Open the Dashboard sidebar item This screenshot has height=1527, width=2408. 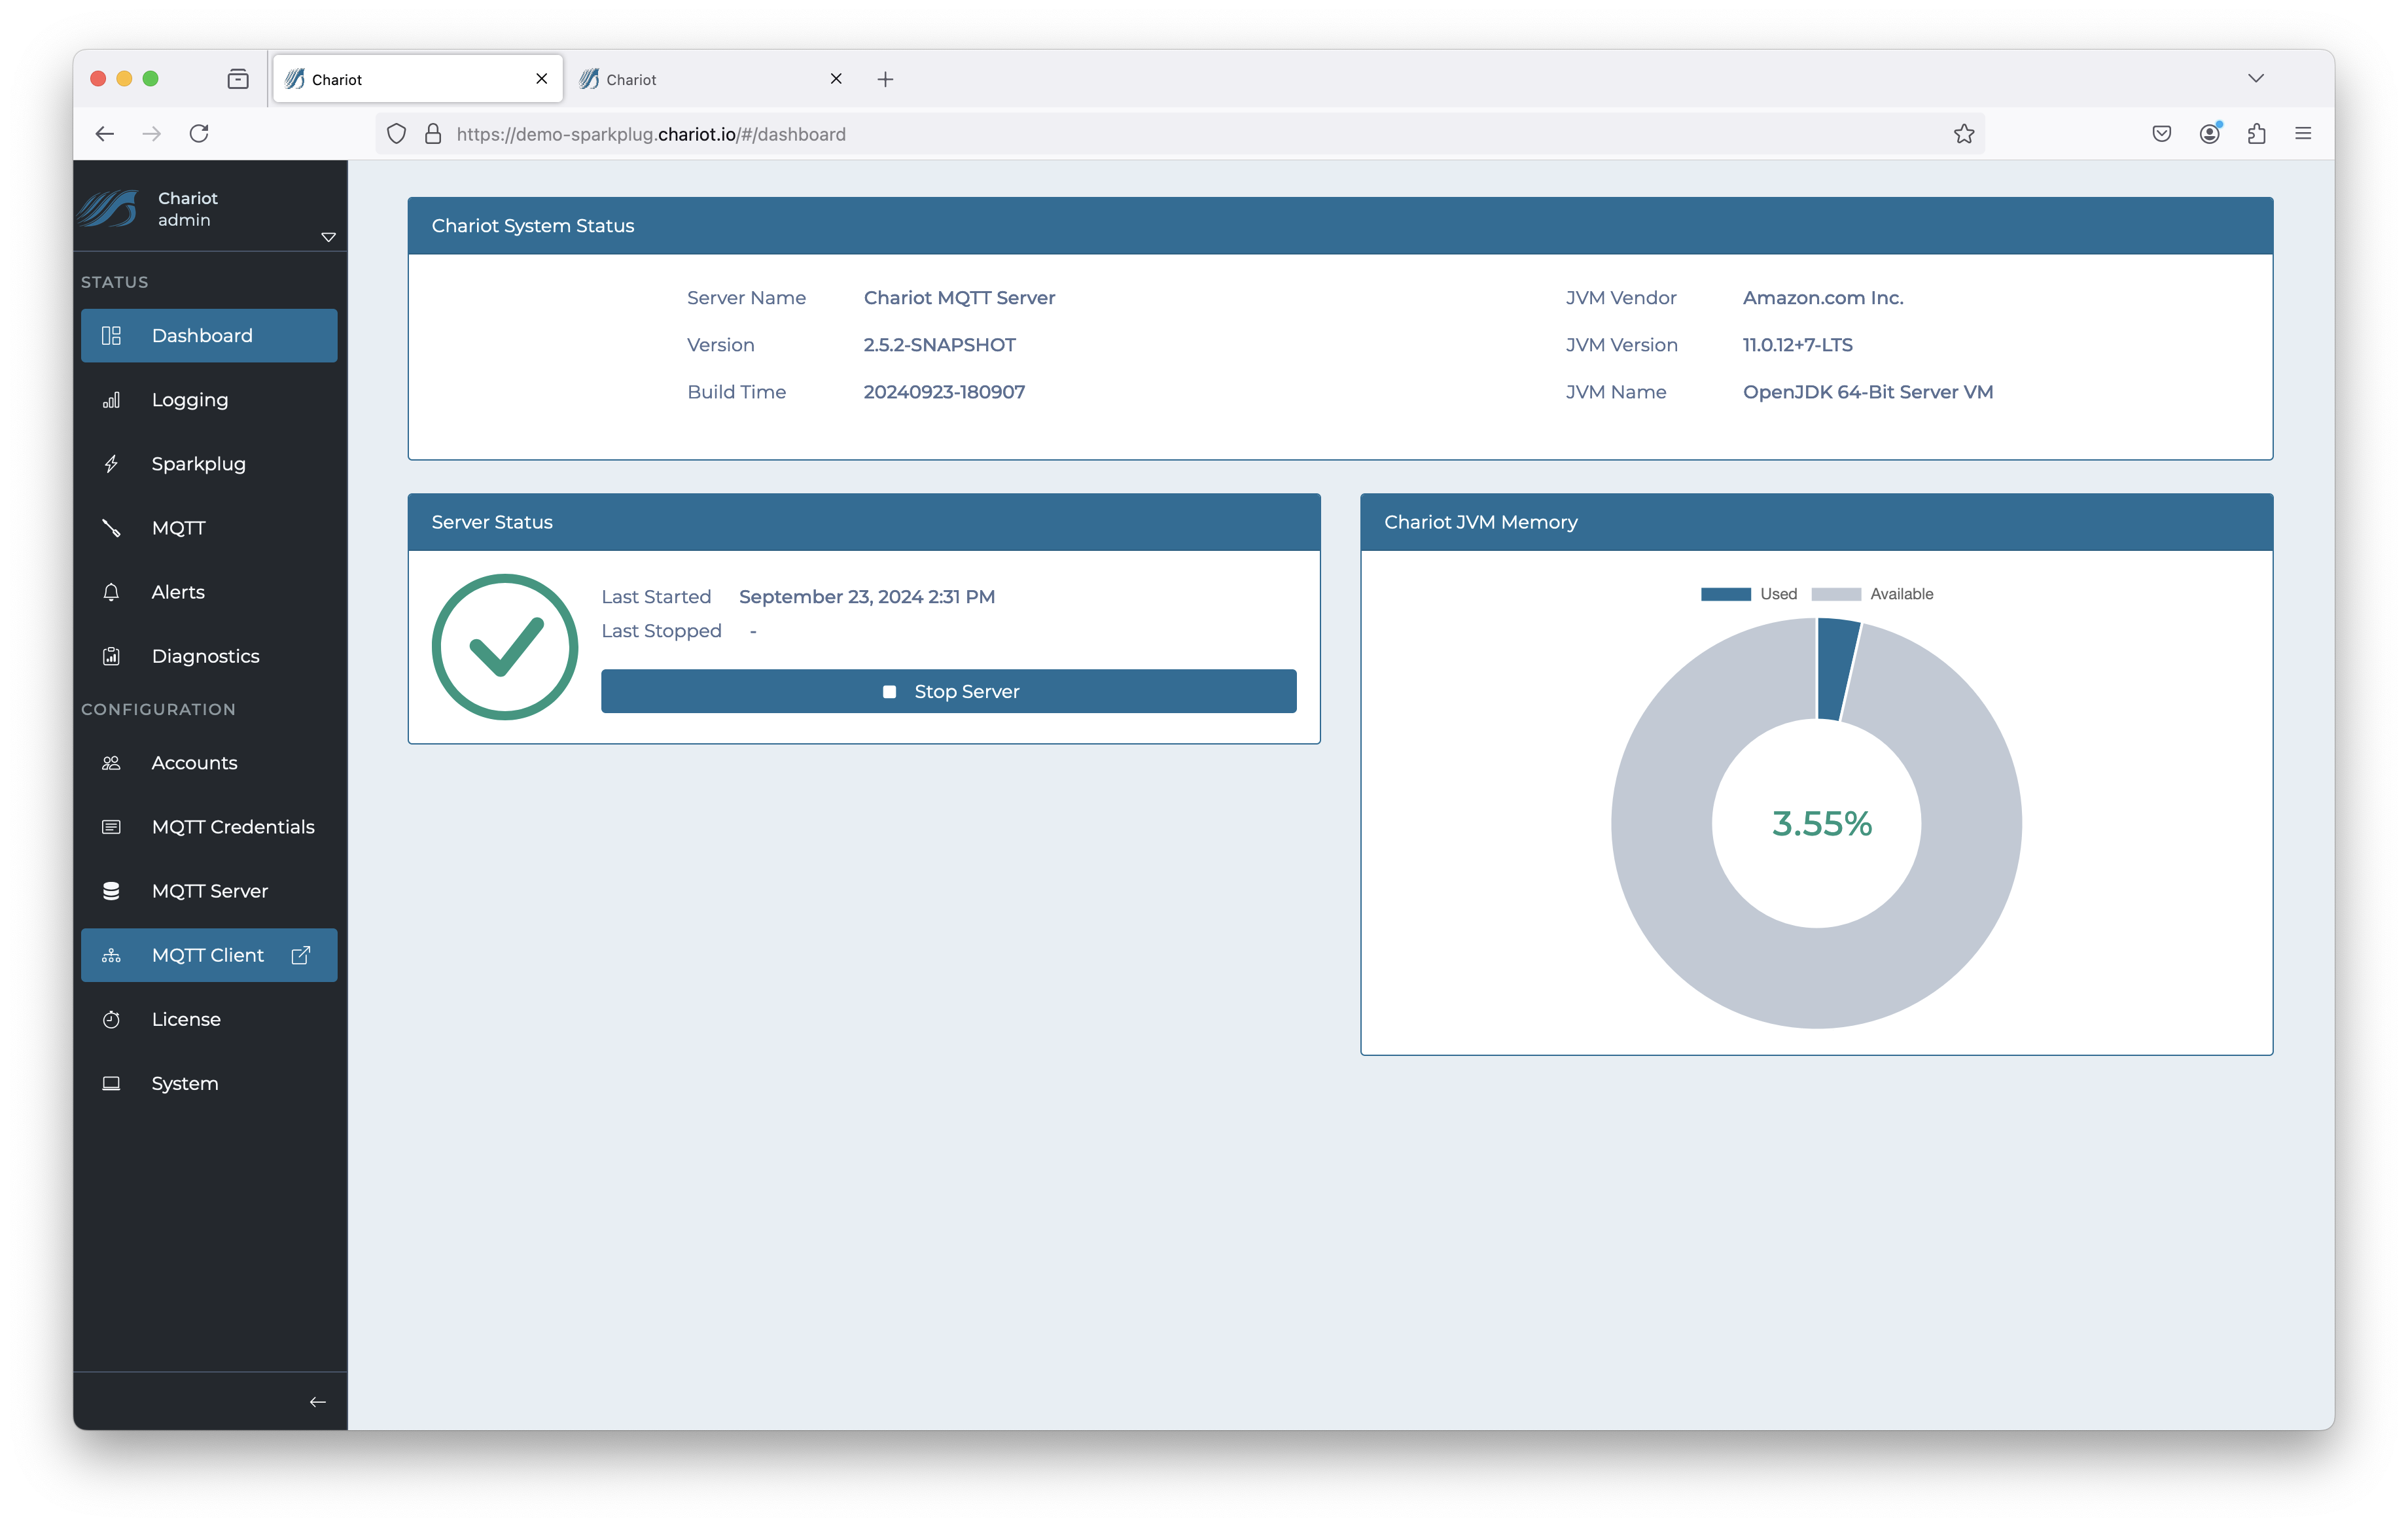coord(209,335)
